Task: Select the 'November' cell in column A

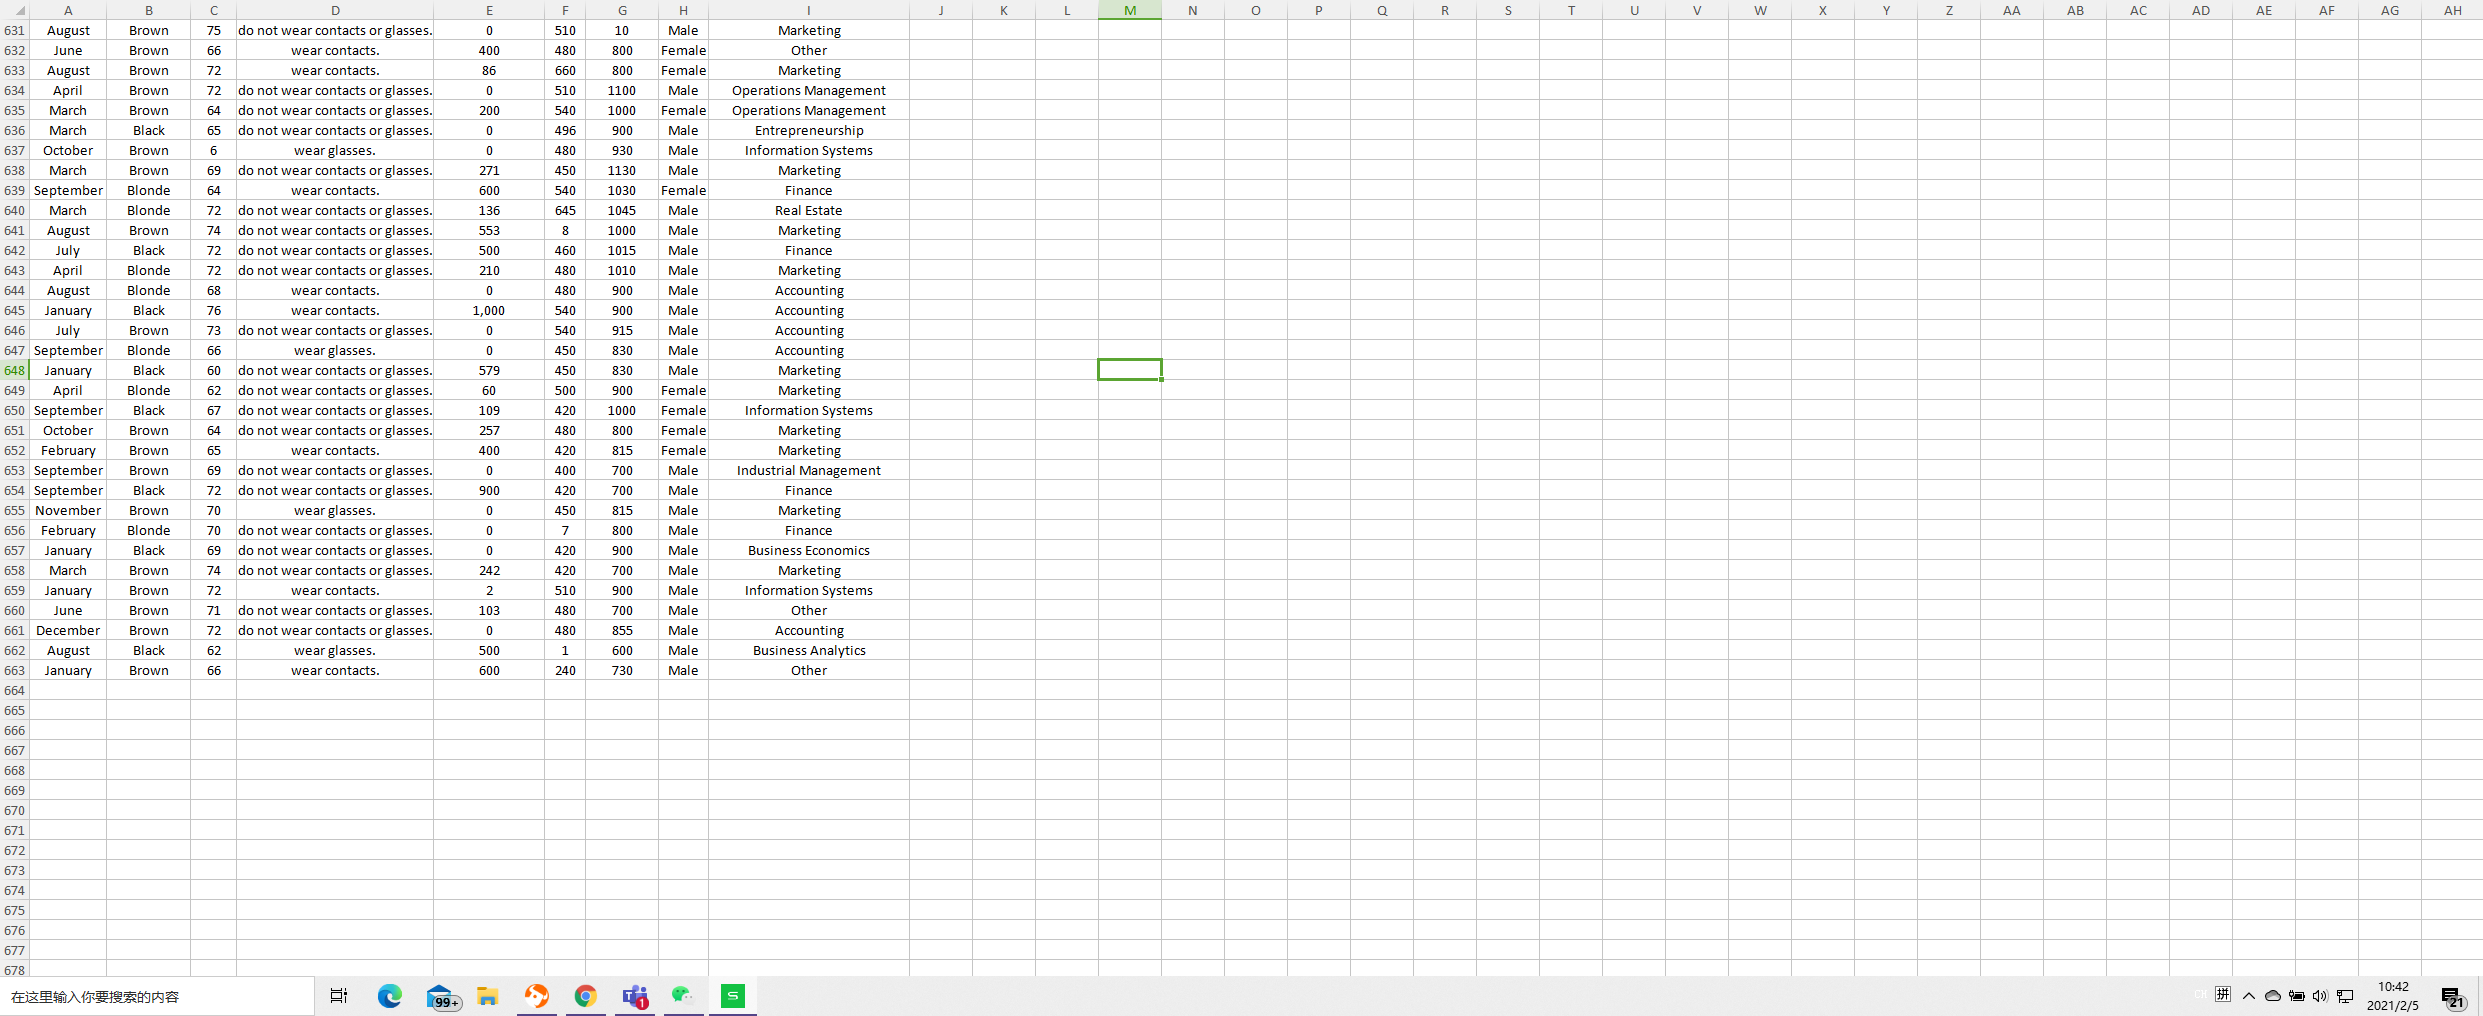Action: tap(68, 510)
